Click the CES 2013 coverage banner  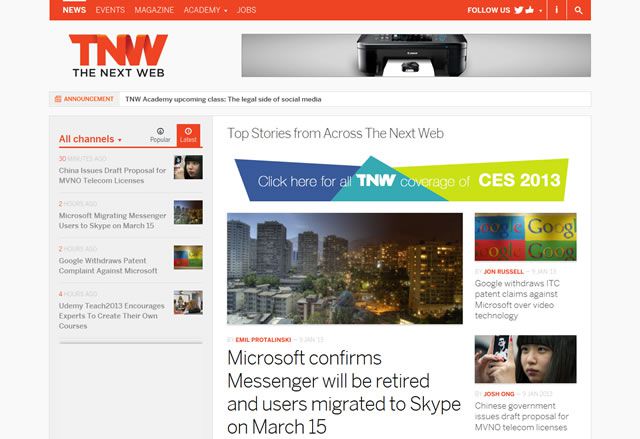401,179
